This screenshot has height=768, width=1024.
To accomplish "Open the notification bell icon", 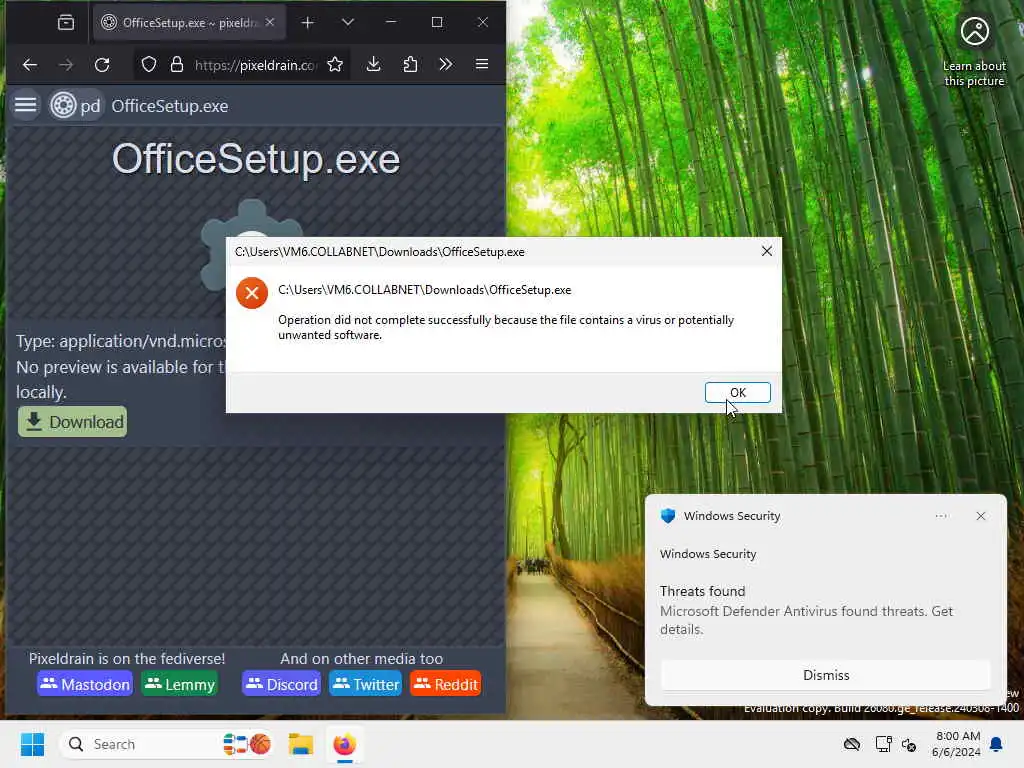I will (x=997, y=744).
